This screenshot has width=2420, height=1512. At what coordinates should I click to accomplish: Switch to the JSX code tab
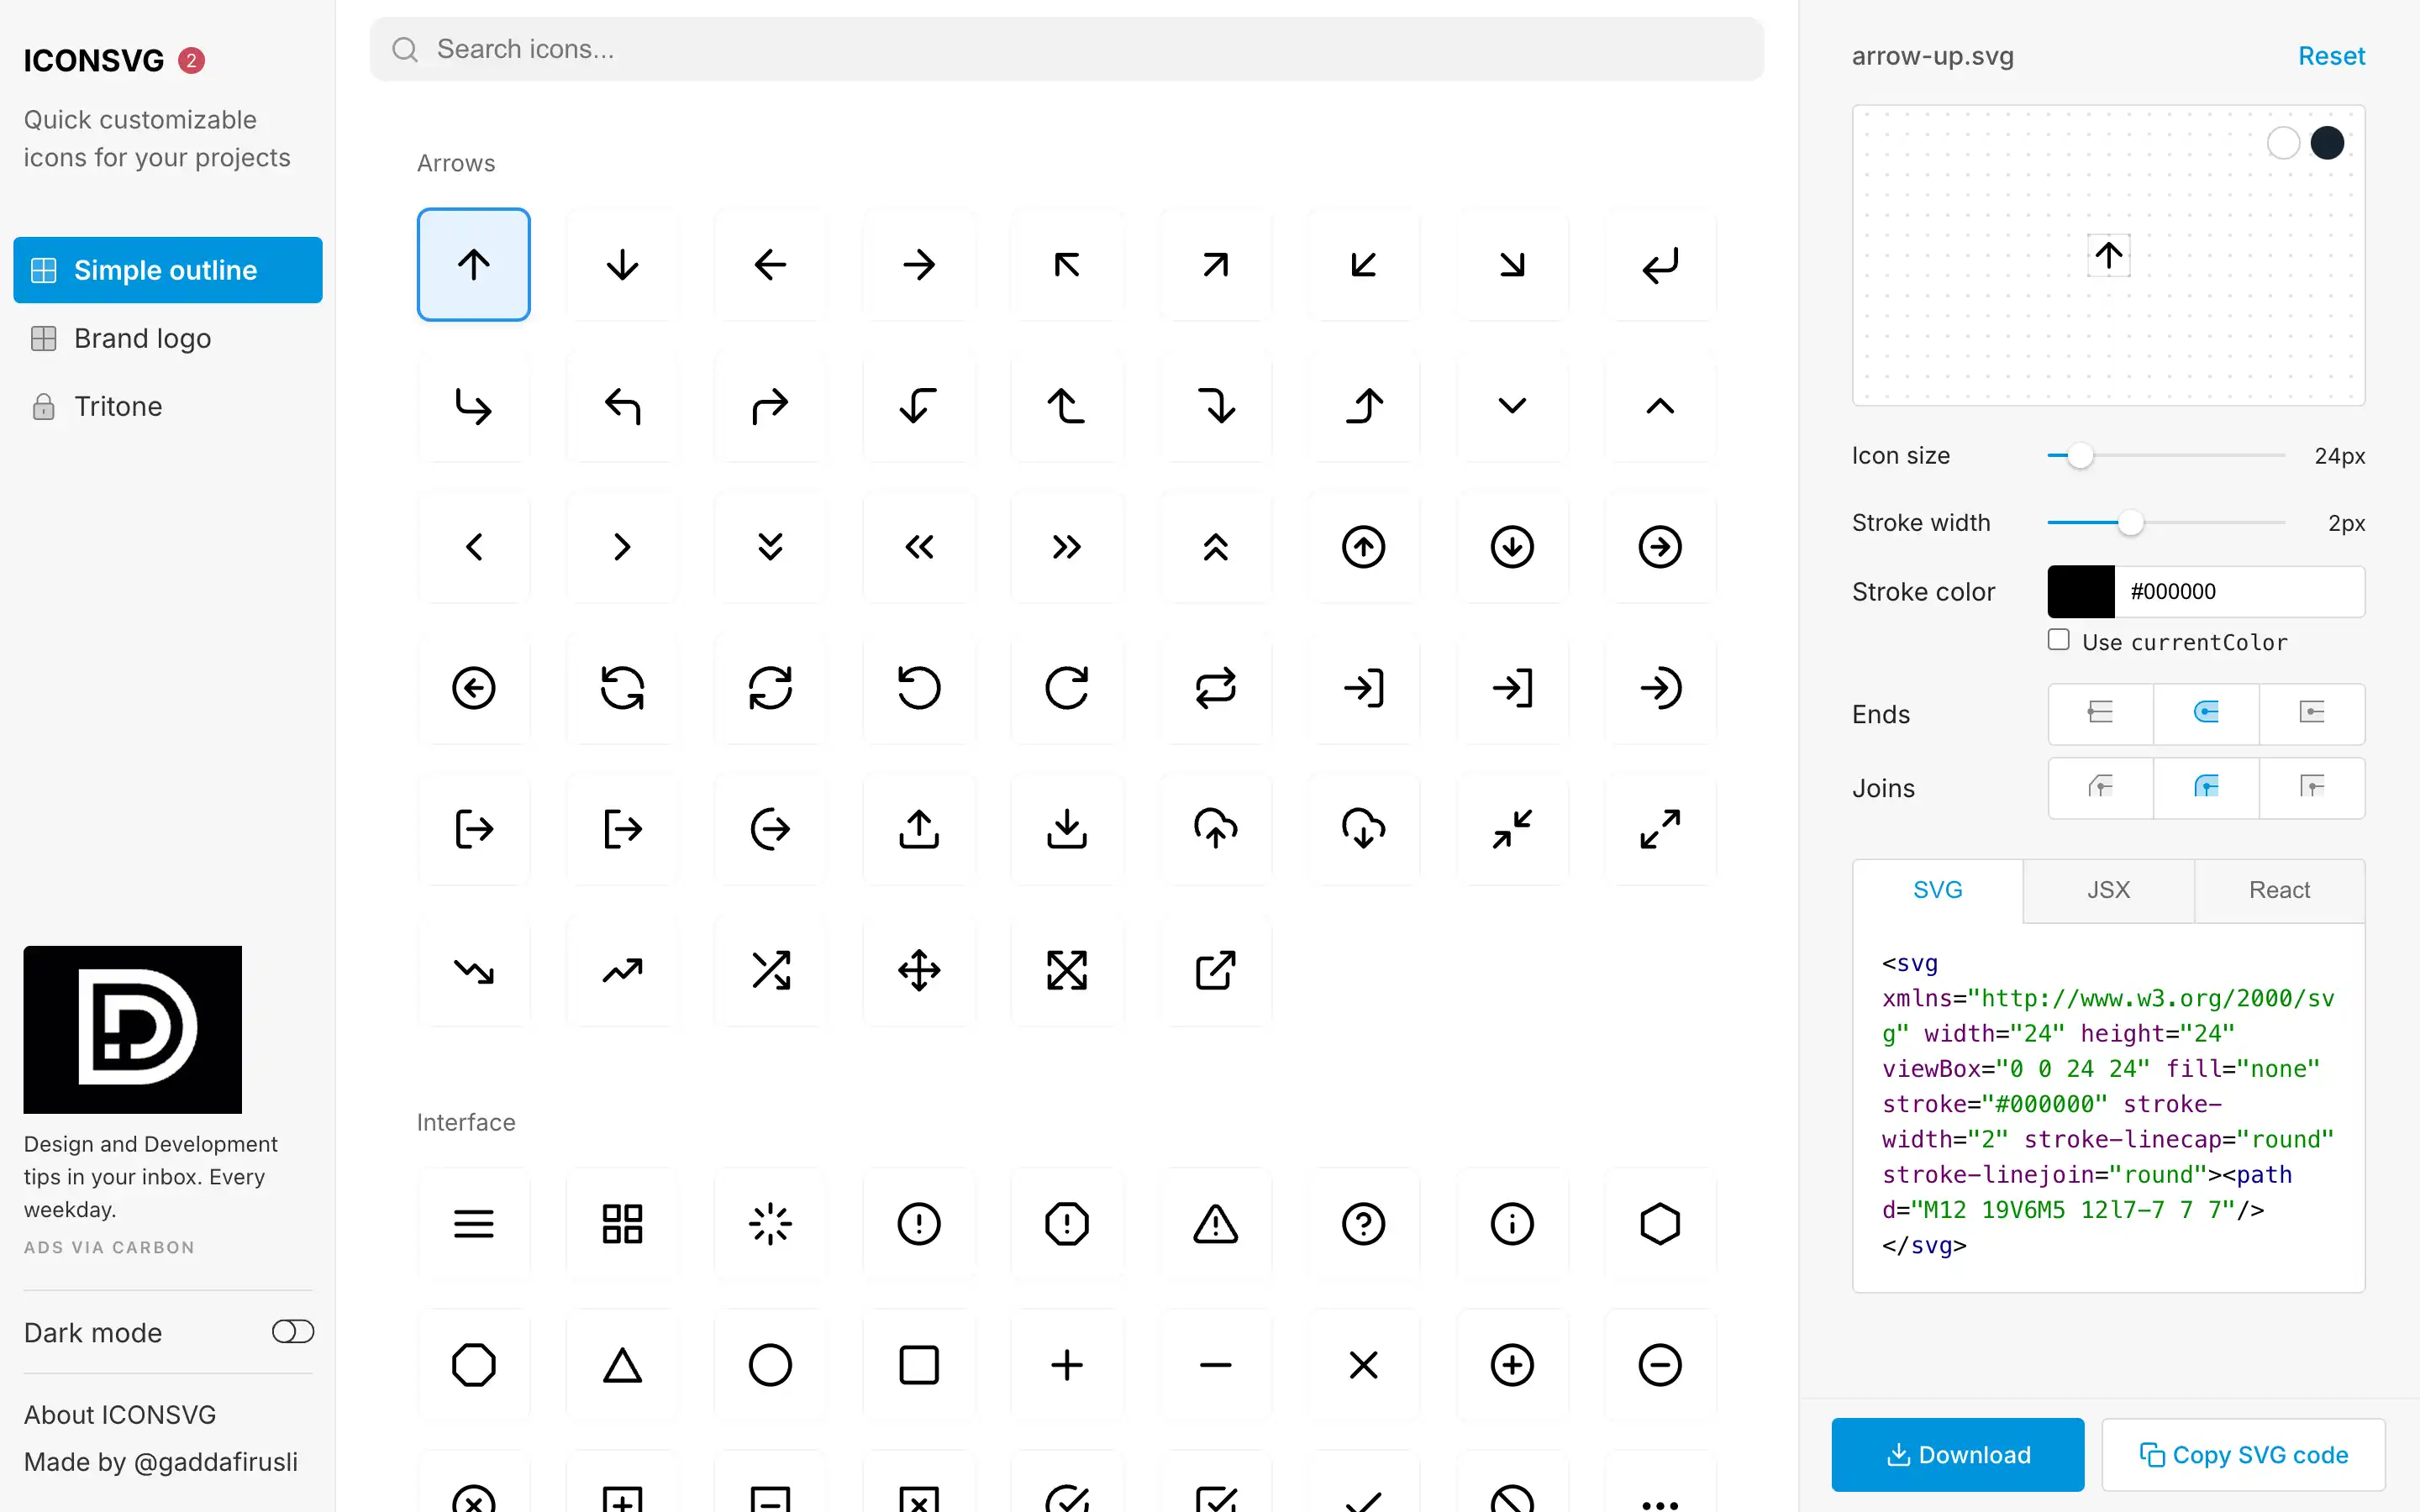[x=2108, y=890]
